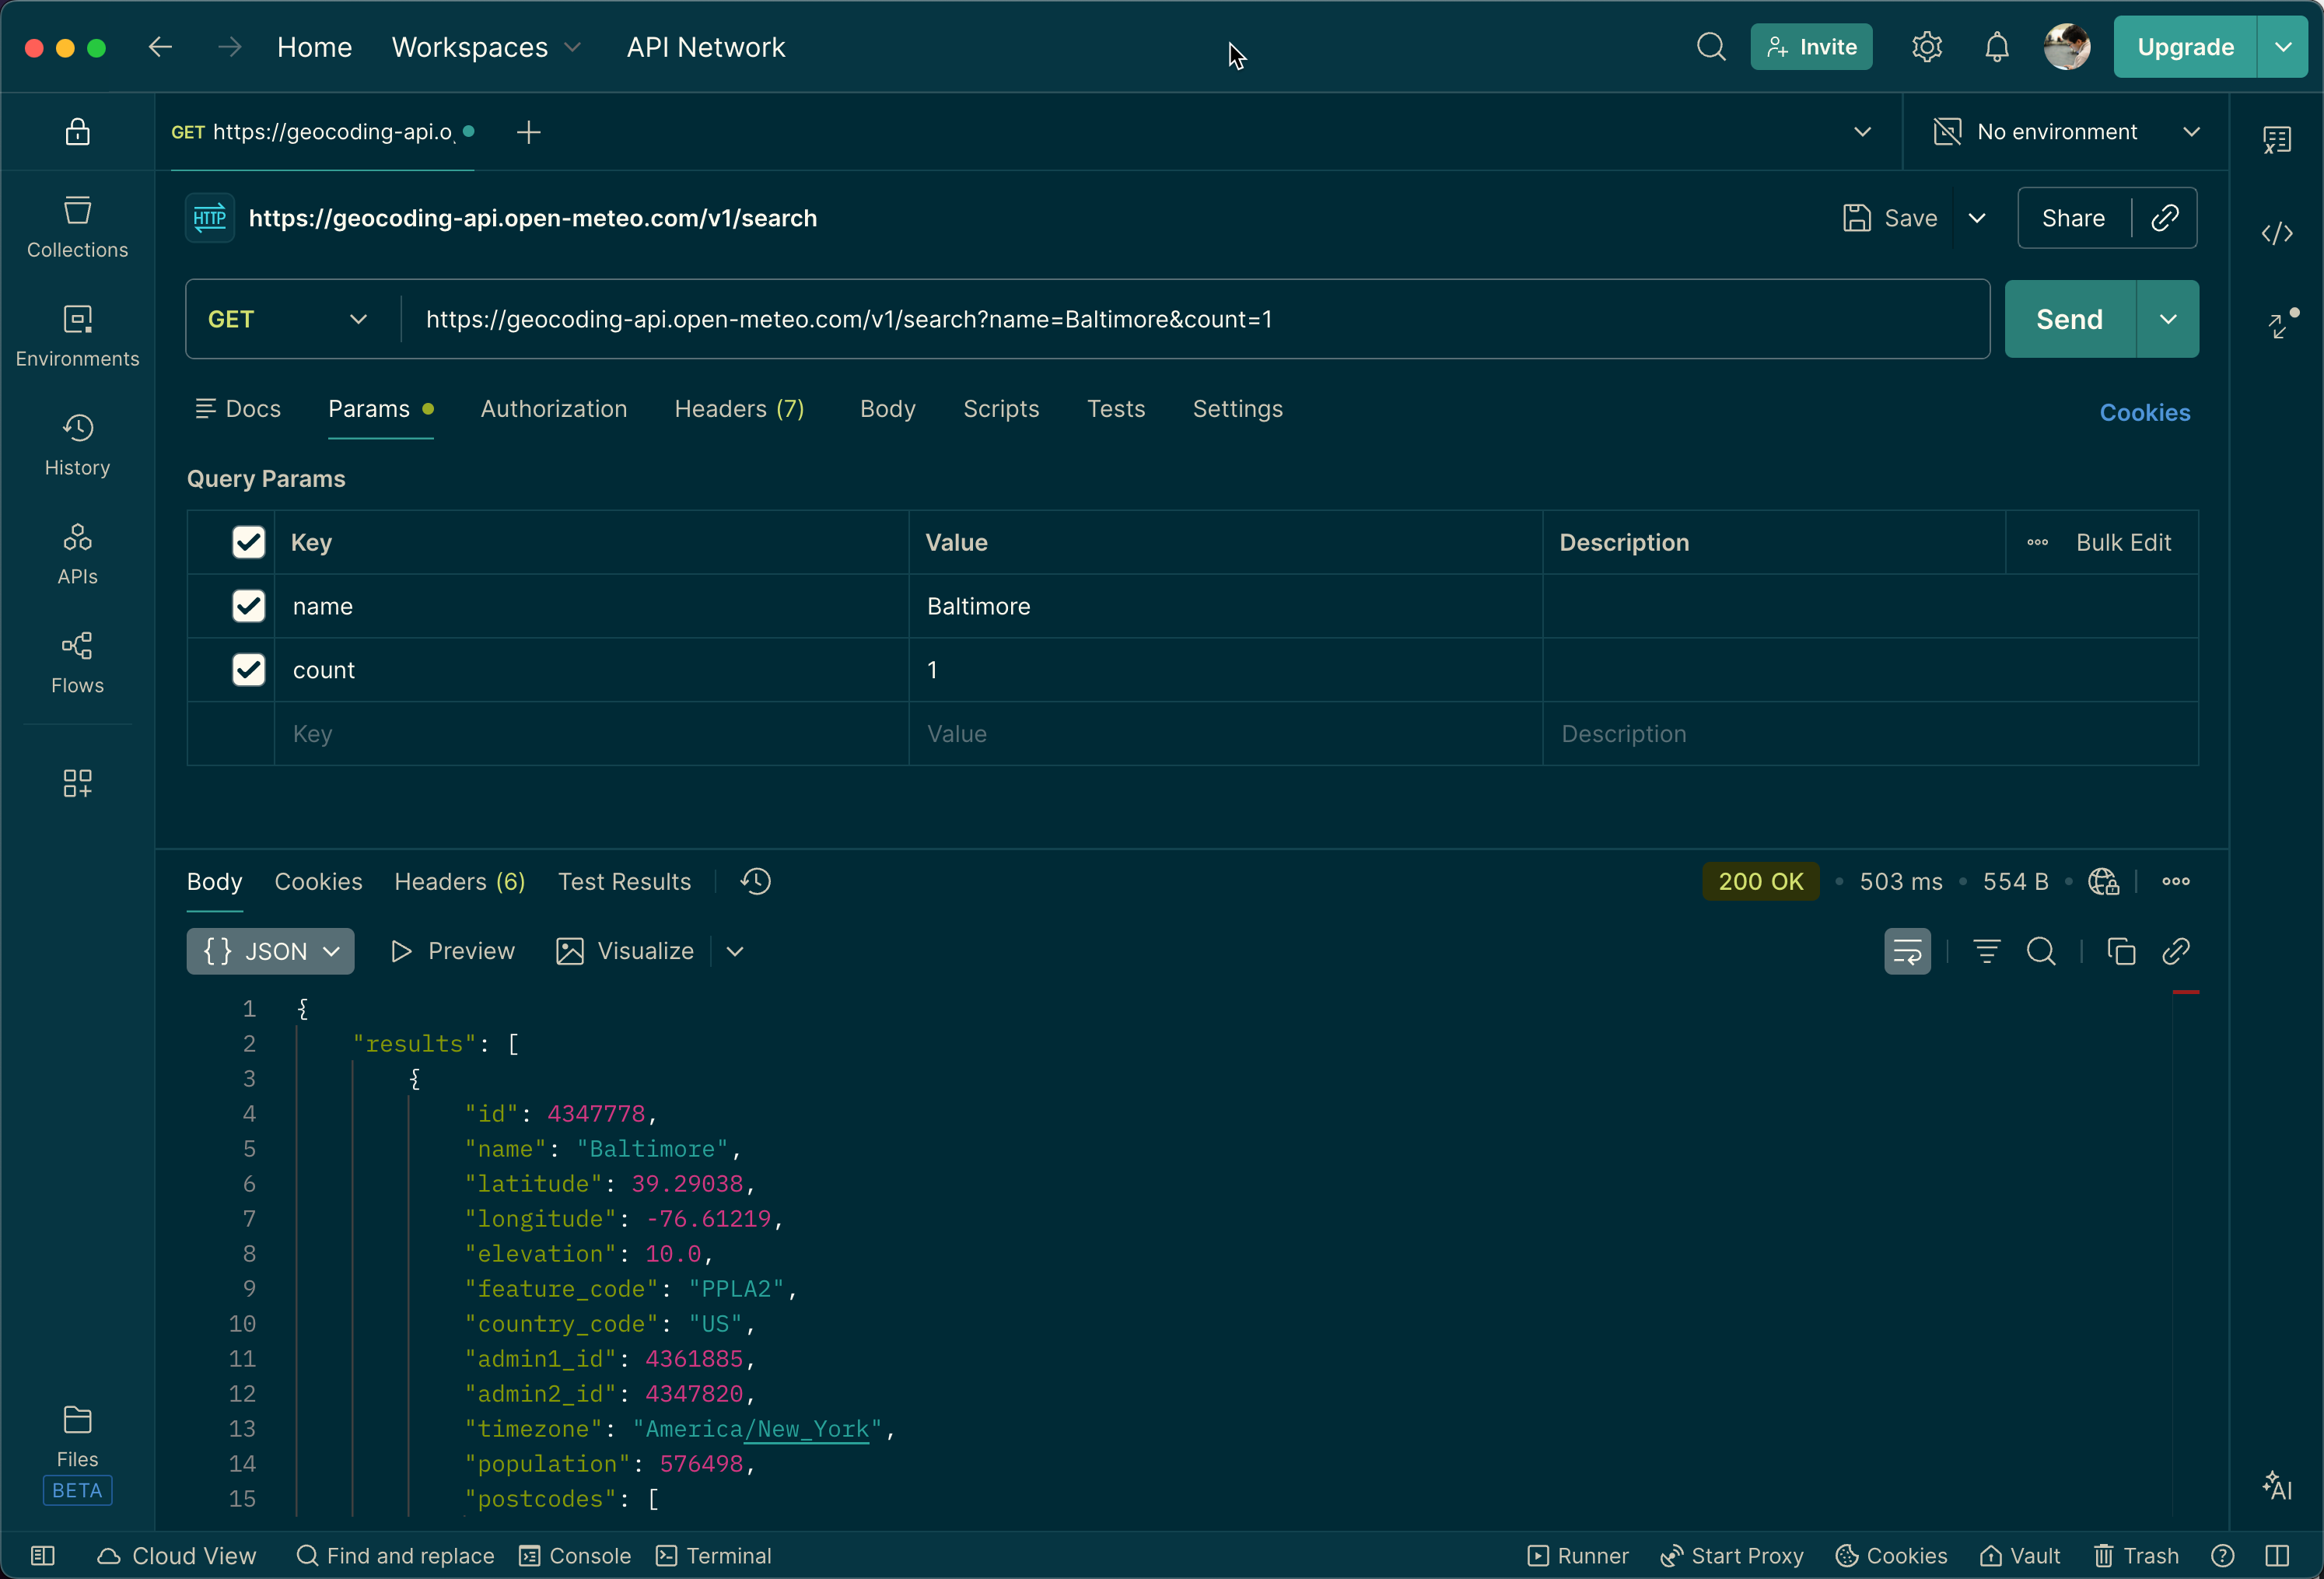Click Bulk Edit for query params
Screen dimensions: 2324x1579
(2123, 542)
